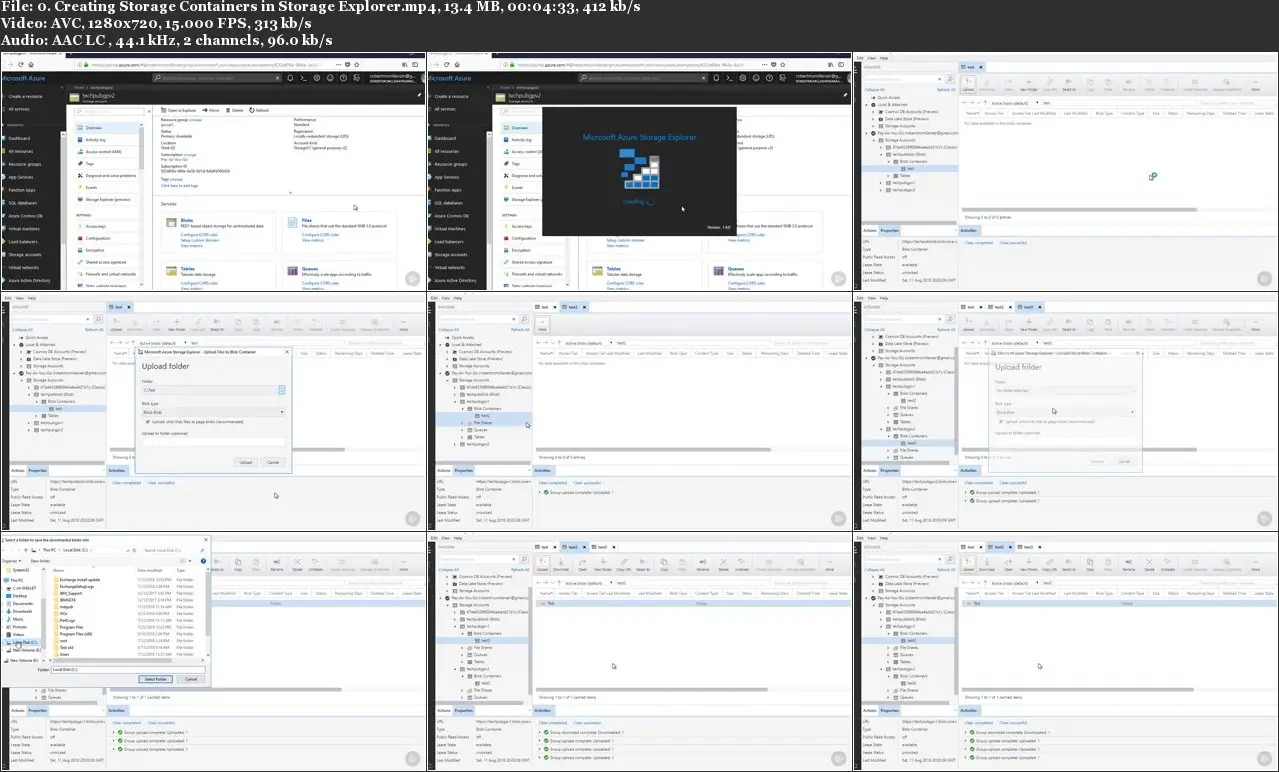Select the Properties tab in the fourth frame
The image size is (1279, 772).
tap(37, 470)
